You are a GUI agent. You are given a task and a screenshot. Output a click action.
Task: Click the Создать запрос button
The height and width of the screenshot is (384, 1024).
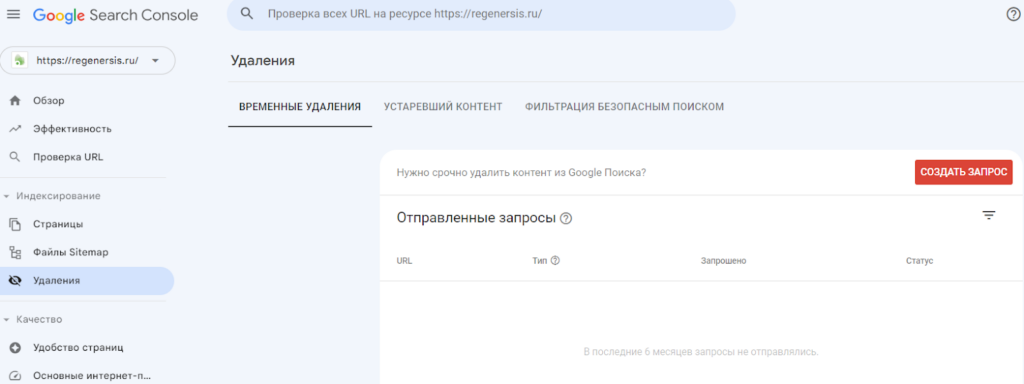(x=963, y=172)
